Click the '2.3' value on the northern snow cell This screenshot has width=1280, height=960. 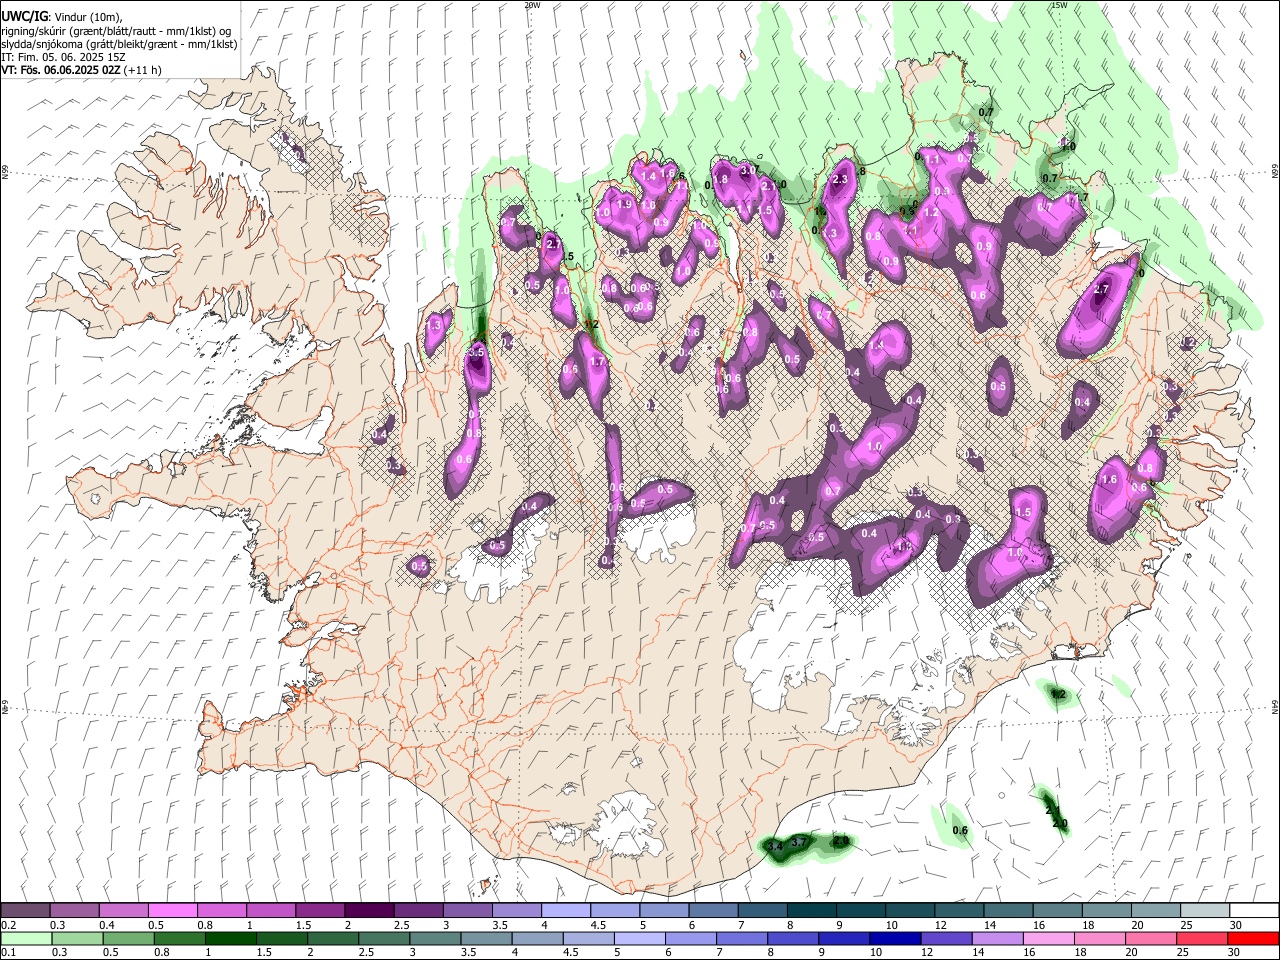pos(840,180)
